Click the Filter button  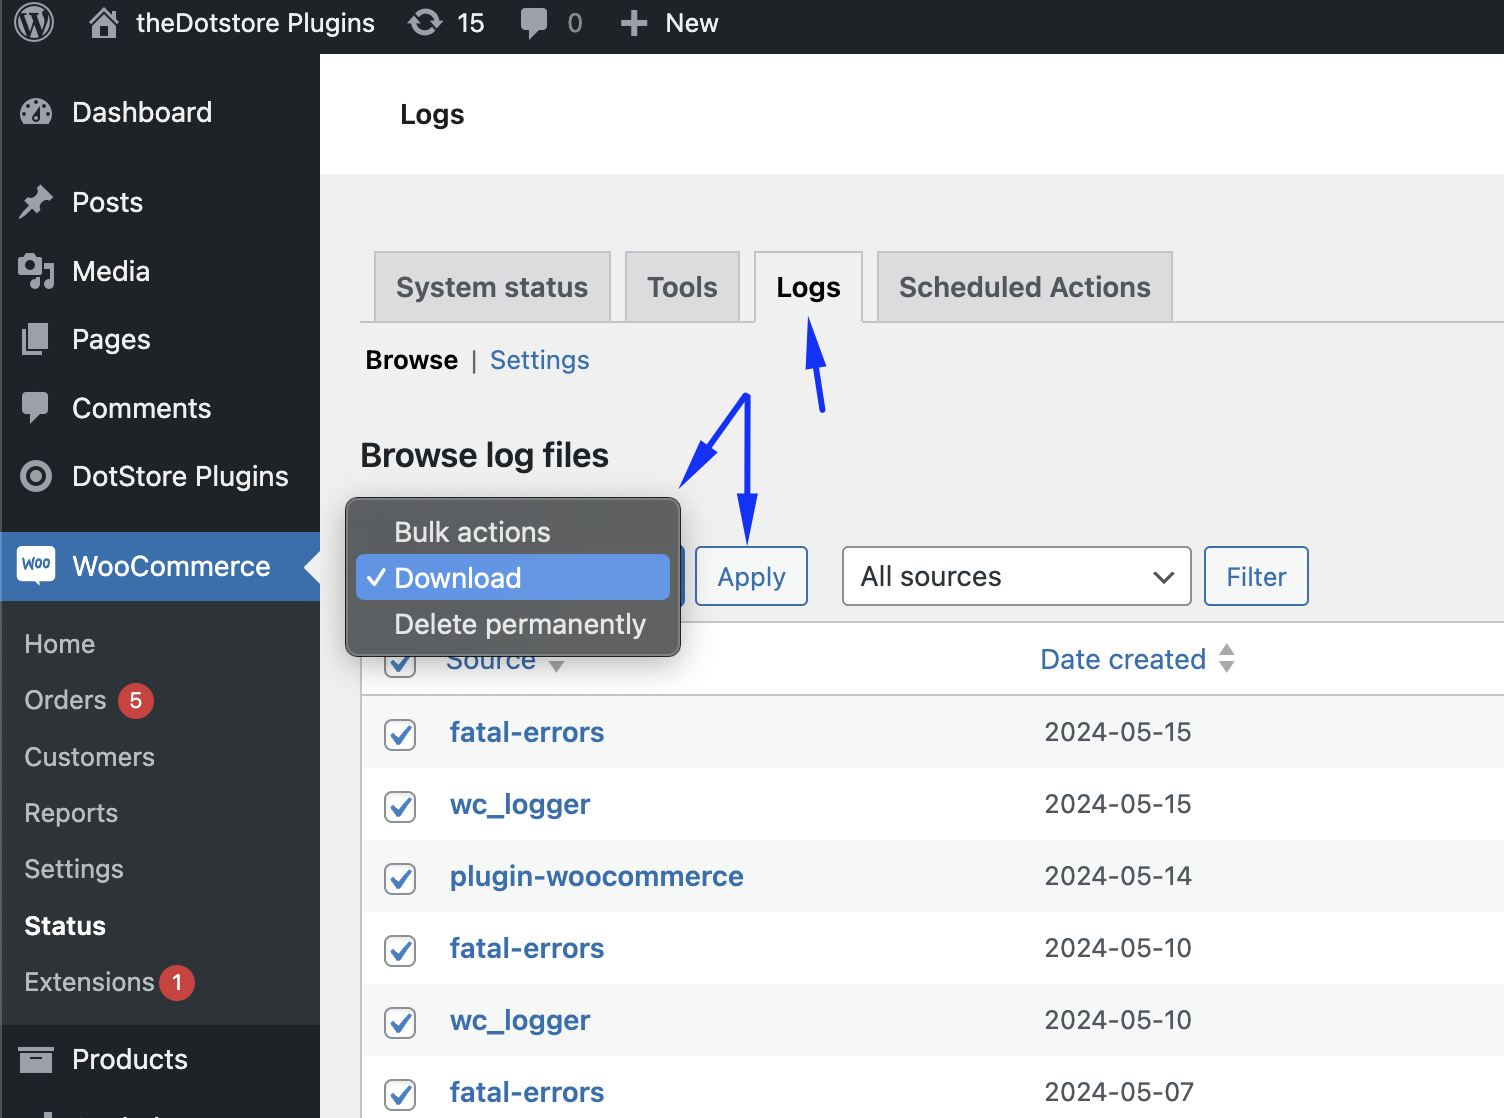(x=1256, y=576)
